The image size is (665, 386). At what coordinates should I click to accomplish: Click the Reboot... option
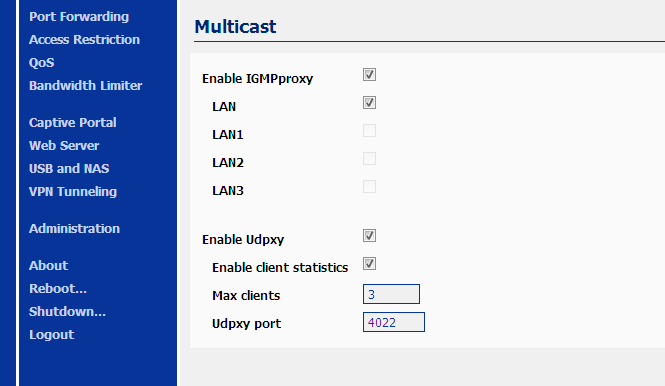click(58, 288)
